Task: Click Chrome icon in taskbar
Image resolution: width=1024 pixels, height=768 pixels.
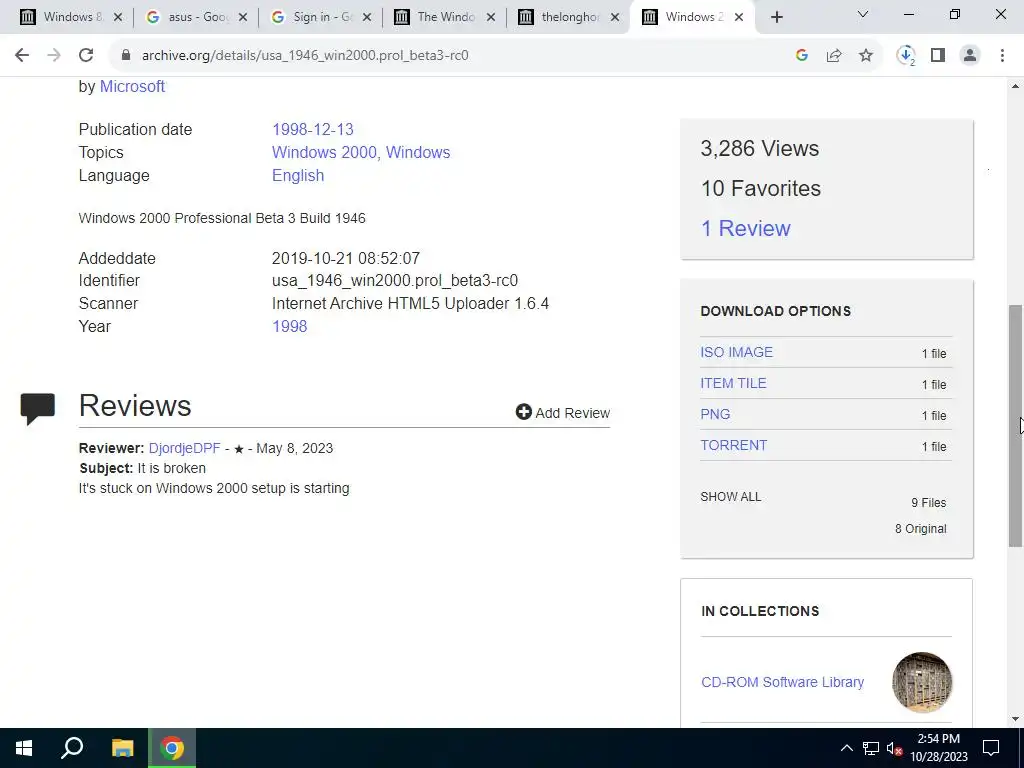Action: (172, 748)
